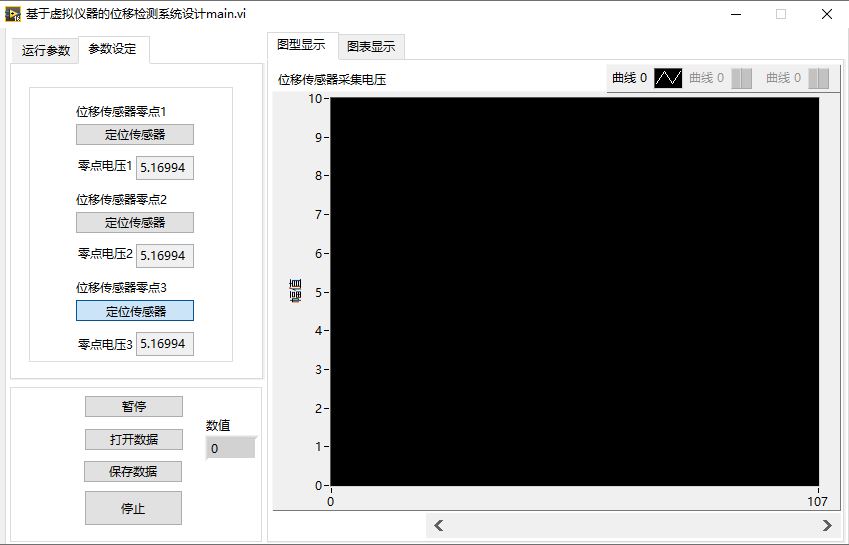Switch to the 运行参数 tab
This screenshot has width=849, height=545.
45,51
